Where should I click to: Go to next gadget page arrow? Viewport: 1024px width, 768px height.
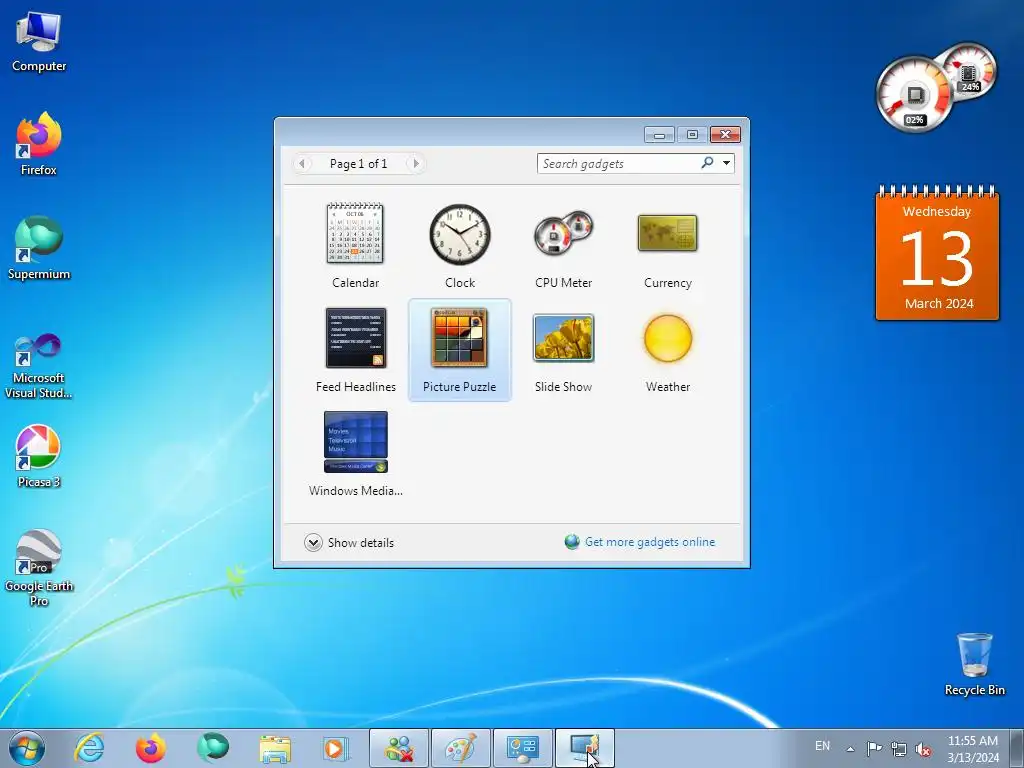(416, 163)
